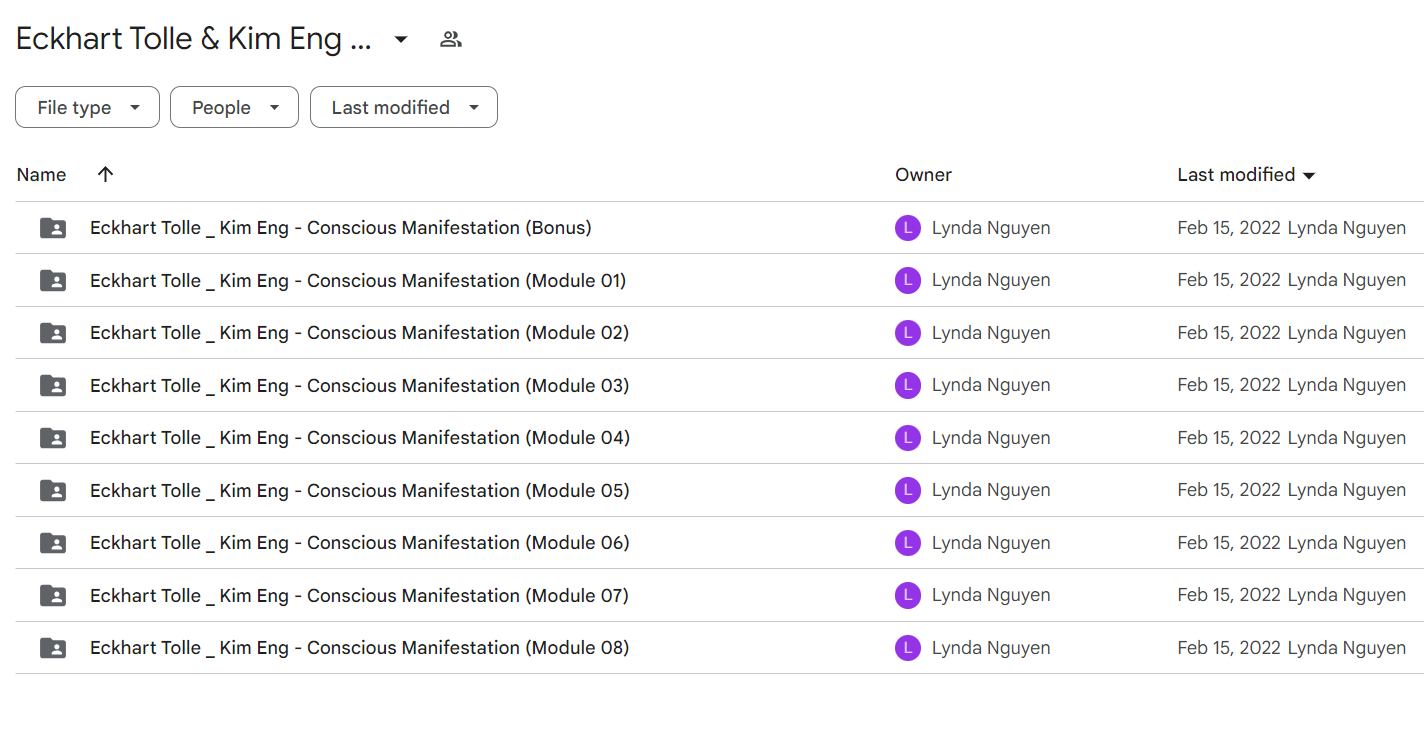1424x731 pixels.
Task: Click owner name Lynda Nguyen in Bonus row
Action: (x=991, y=228)
